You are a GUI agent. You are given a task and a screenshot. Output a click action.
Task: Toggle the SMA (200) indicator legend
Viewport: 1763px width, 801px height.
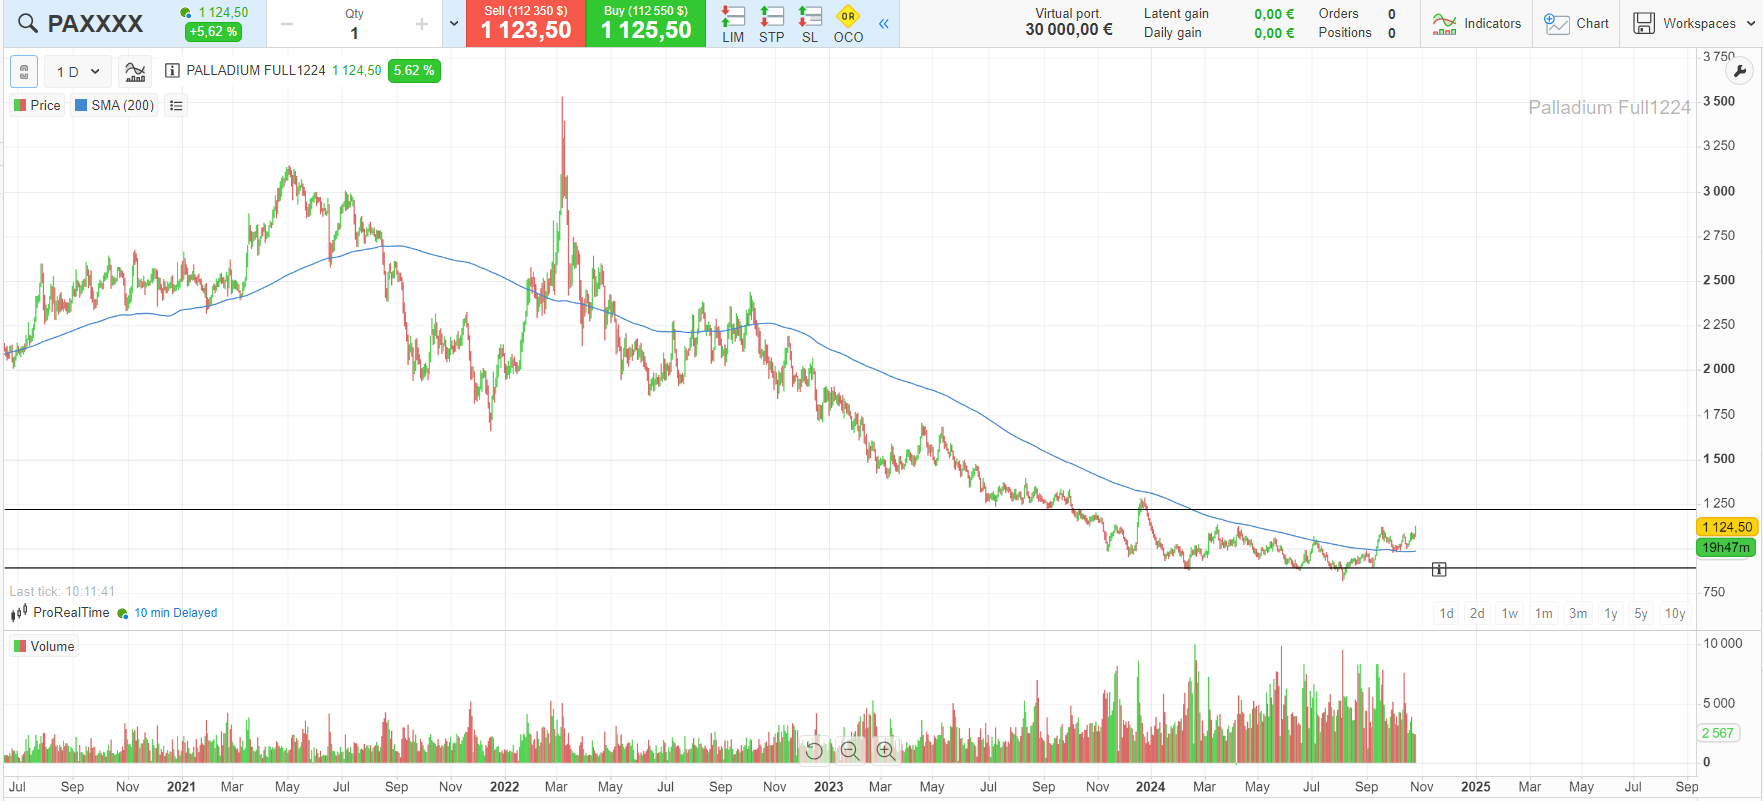pyautogui.click(x=115, y=105)
